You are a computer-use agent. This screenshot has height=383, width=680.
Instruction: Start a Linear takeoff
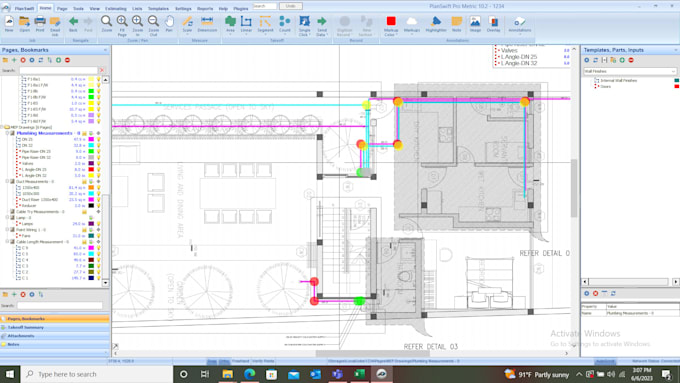click(246, 24)
